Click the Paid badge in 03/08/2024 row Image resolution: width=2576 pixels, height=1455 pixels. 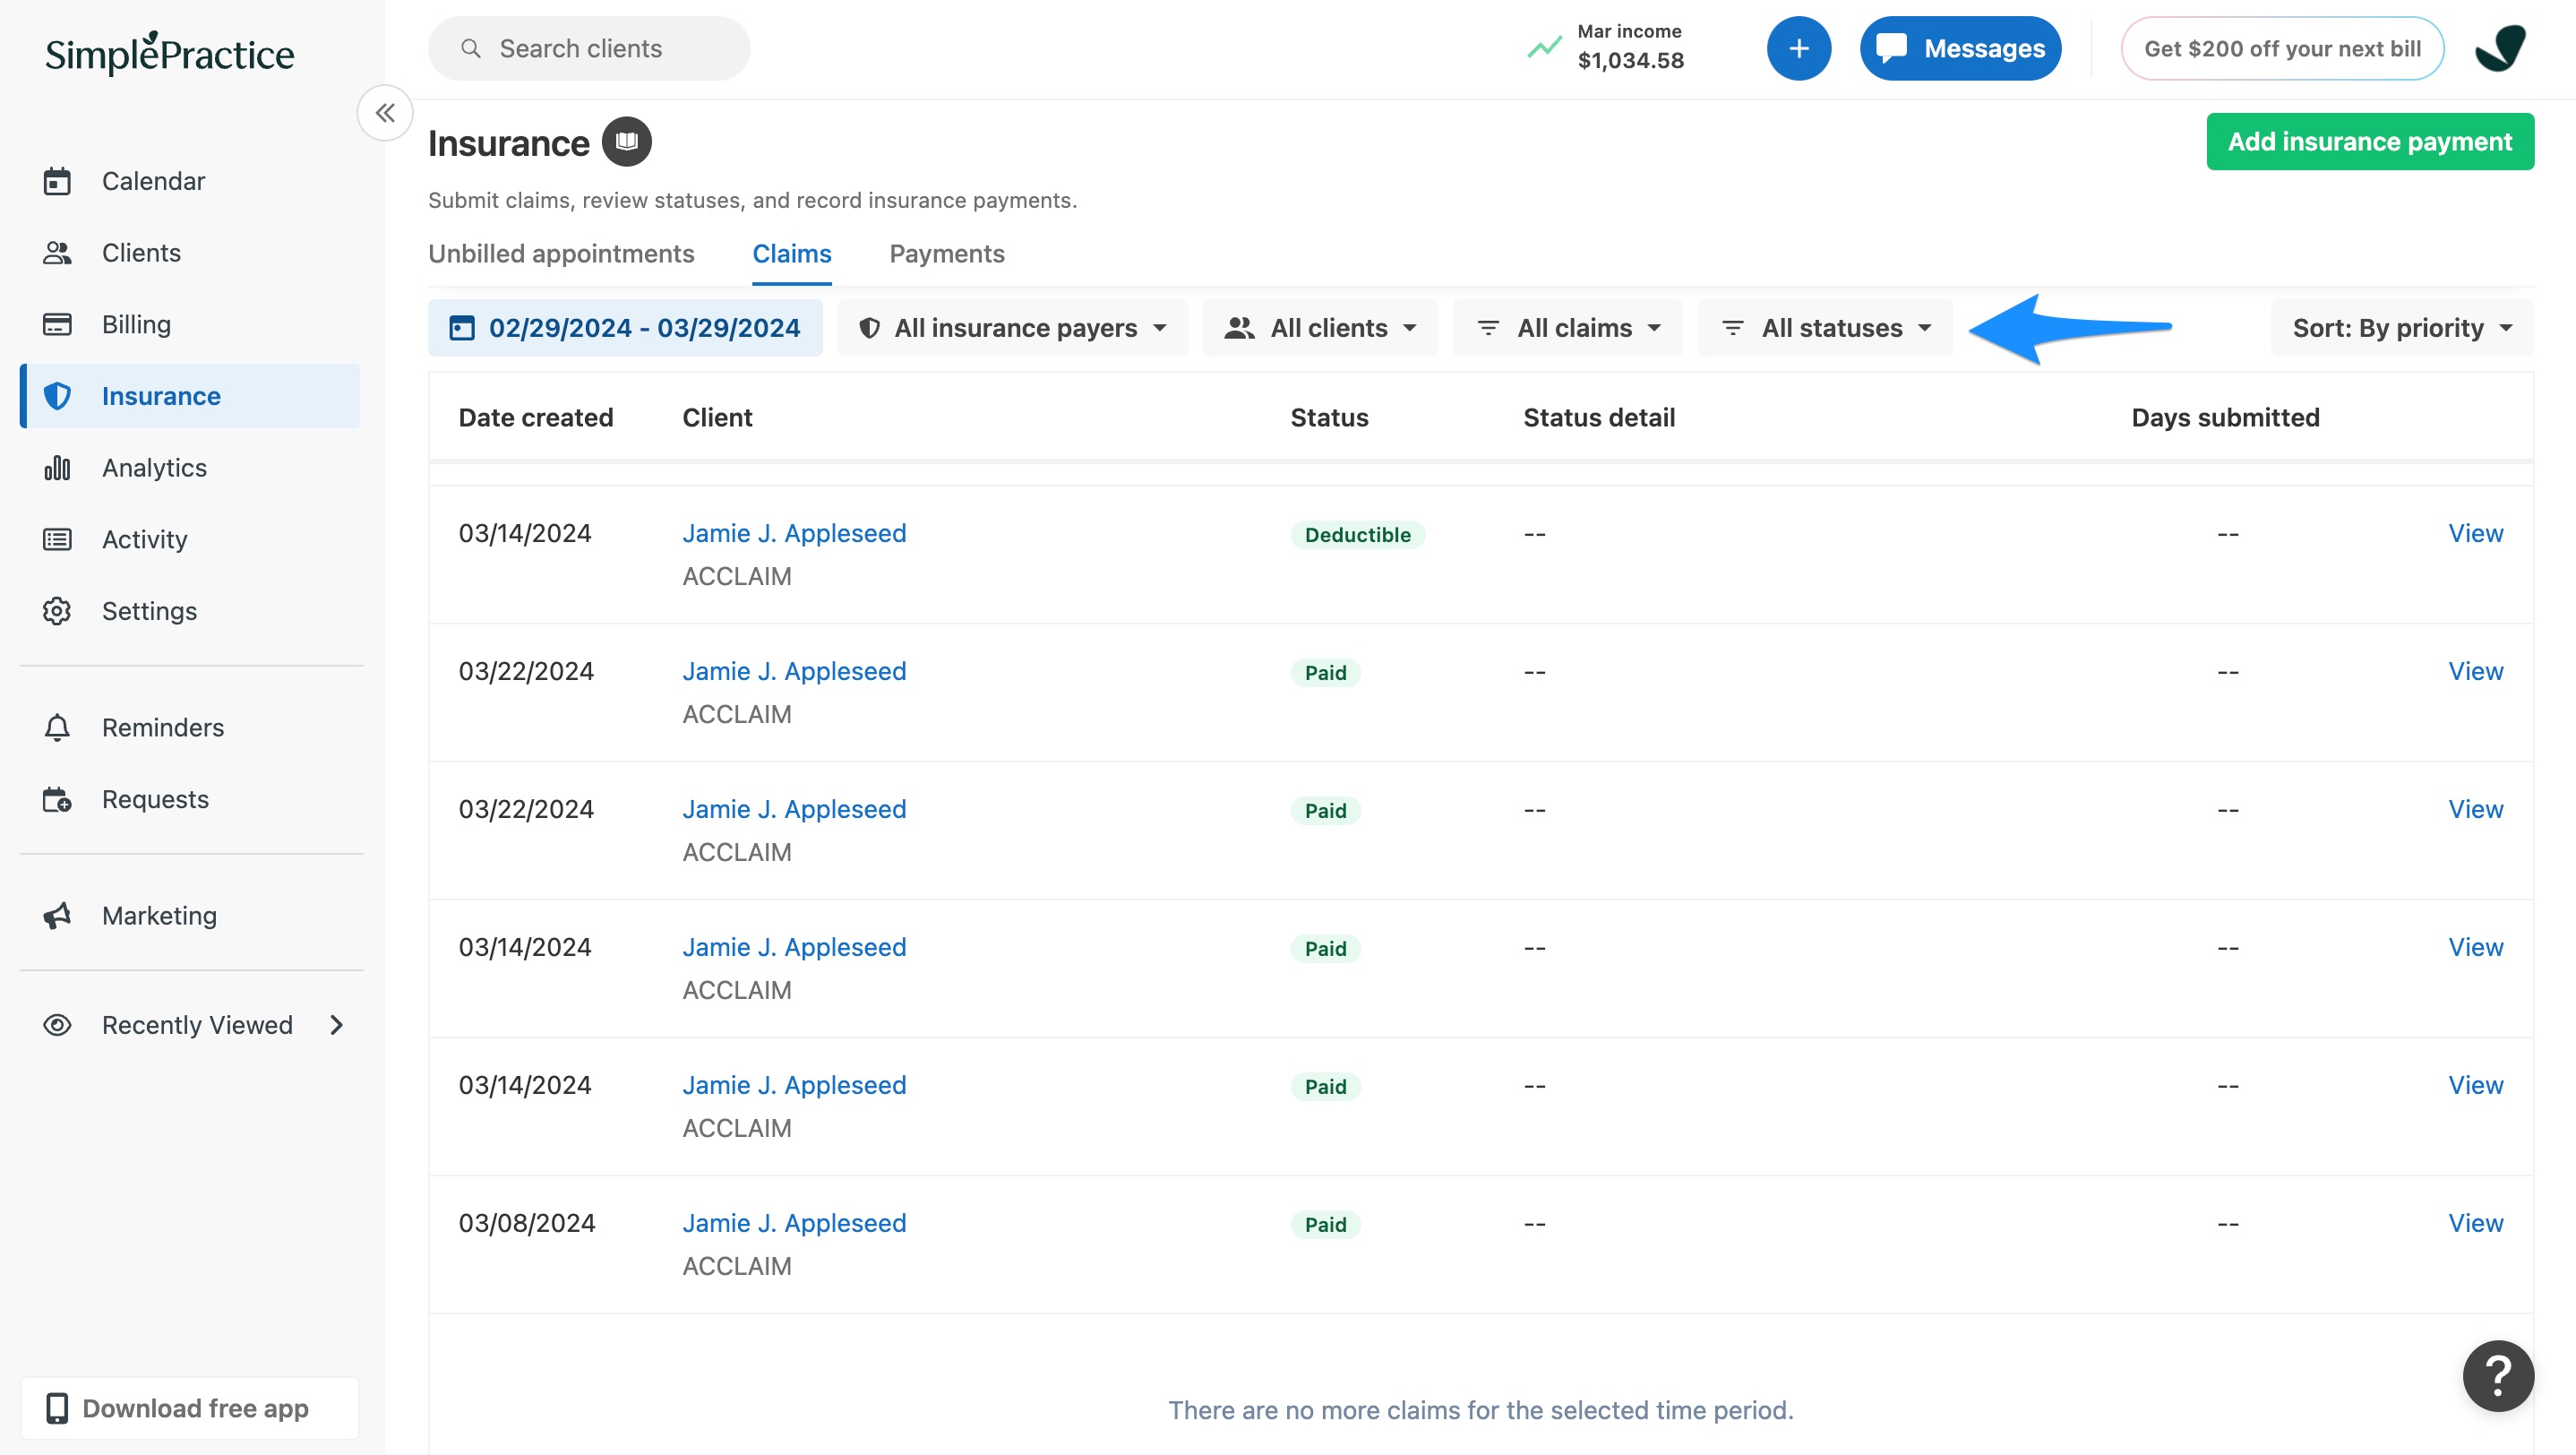click(x=1325, y=1224)
